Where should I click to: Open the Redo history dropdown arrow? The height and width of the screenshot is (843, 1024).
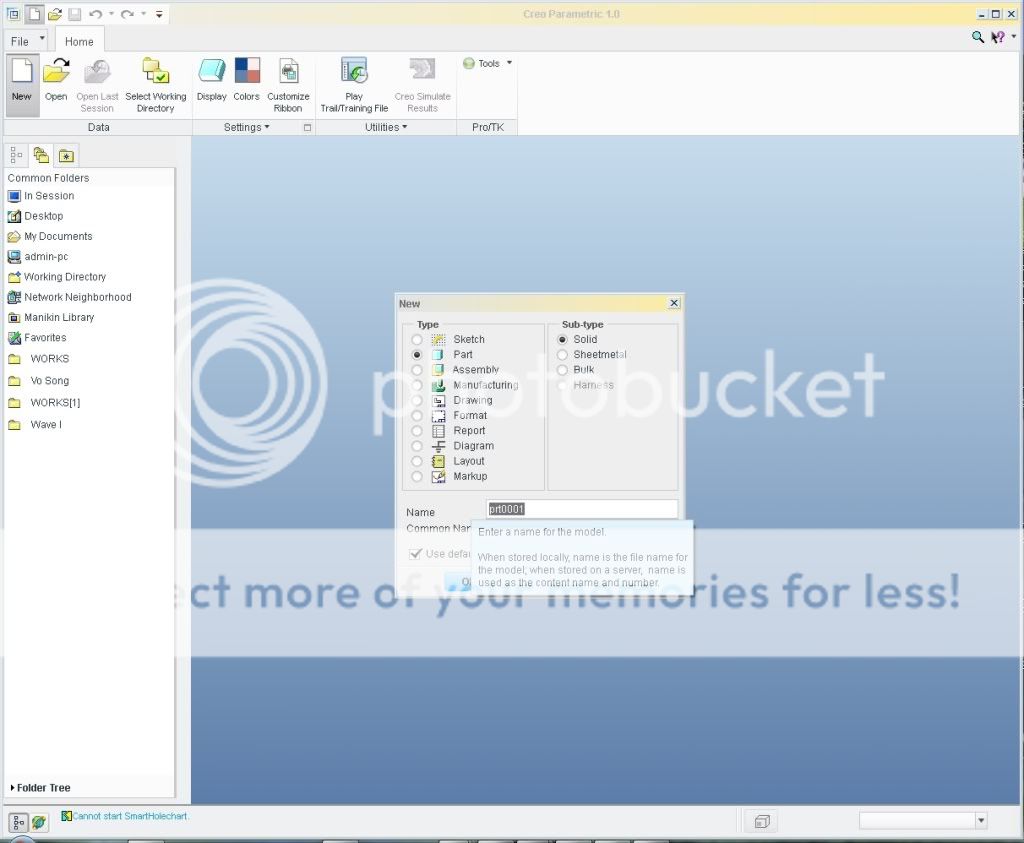tap(144, 14)
